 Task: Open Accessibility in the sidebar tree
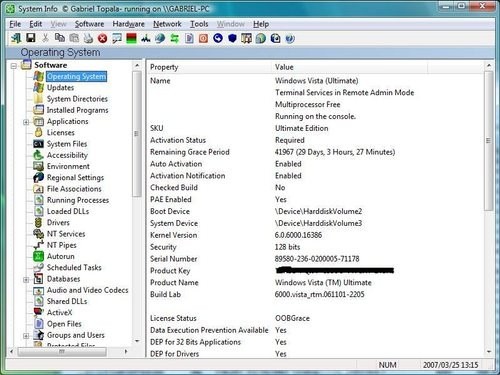[67, 155]
